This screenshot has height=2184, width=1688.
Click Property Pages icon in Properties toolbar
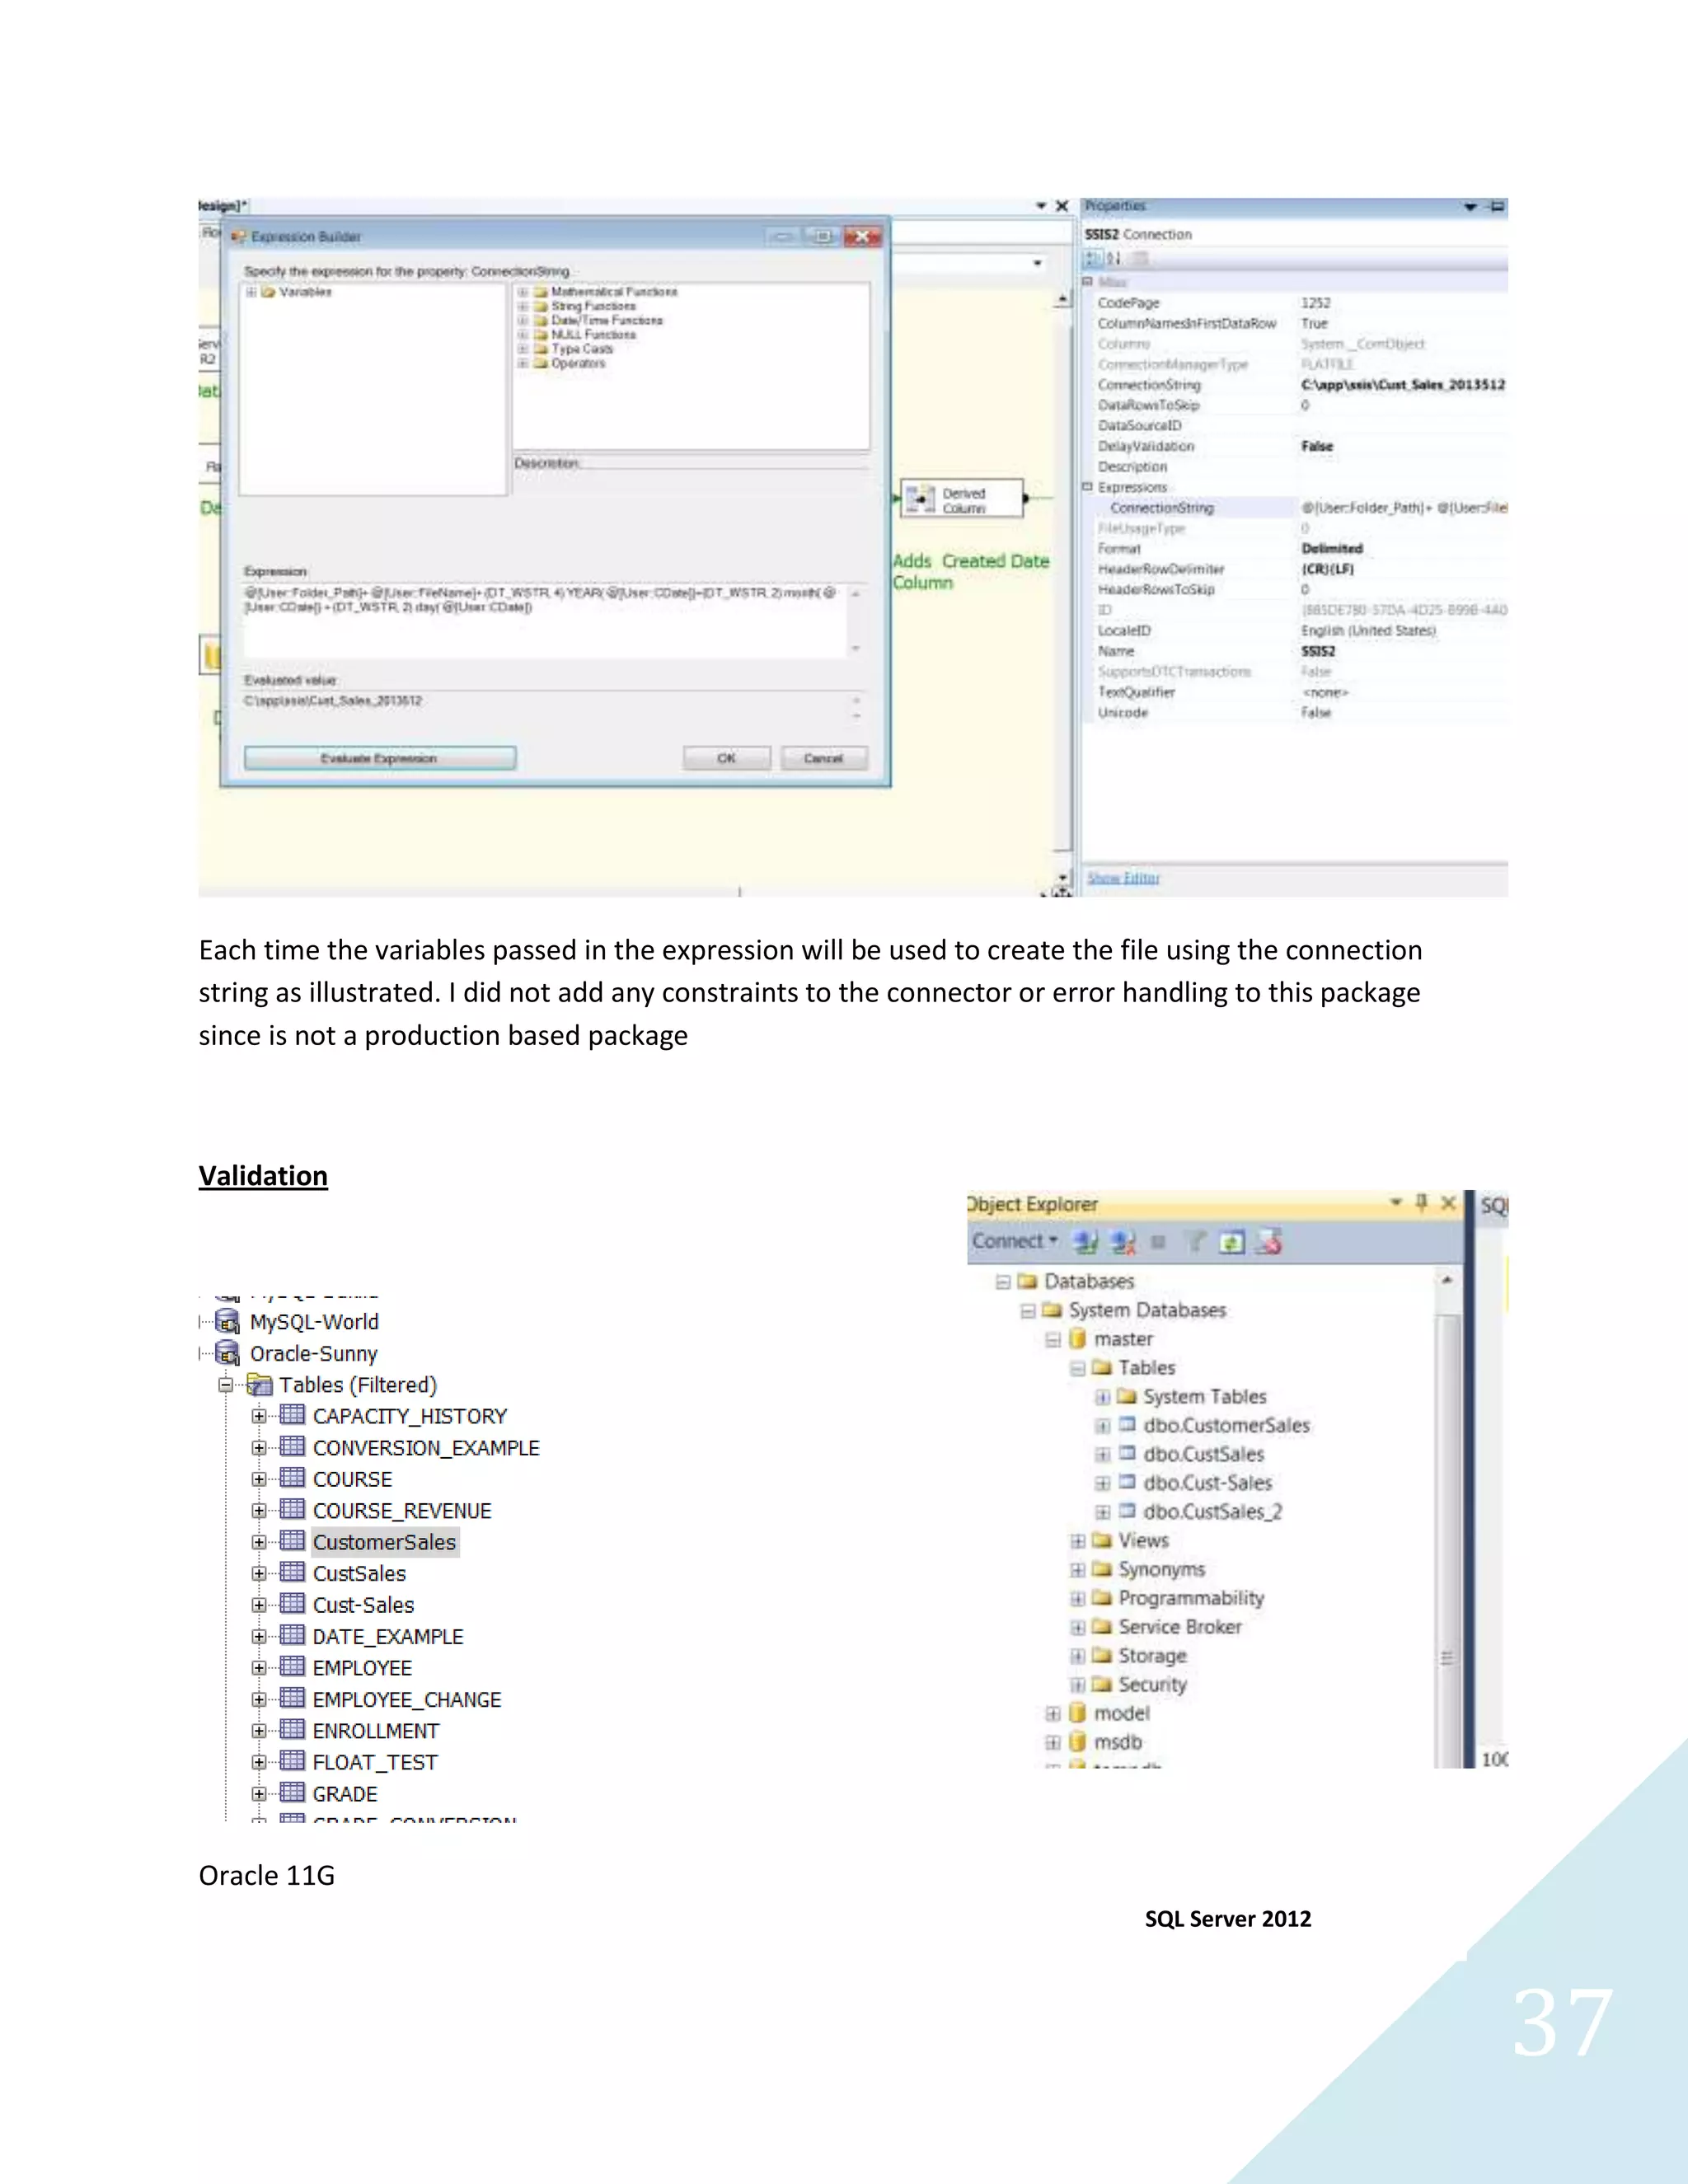pos(1140,258)
